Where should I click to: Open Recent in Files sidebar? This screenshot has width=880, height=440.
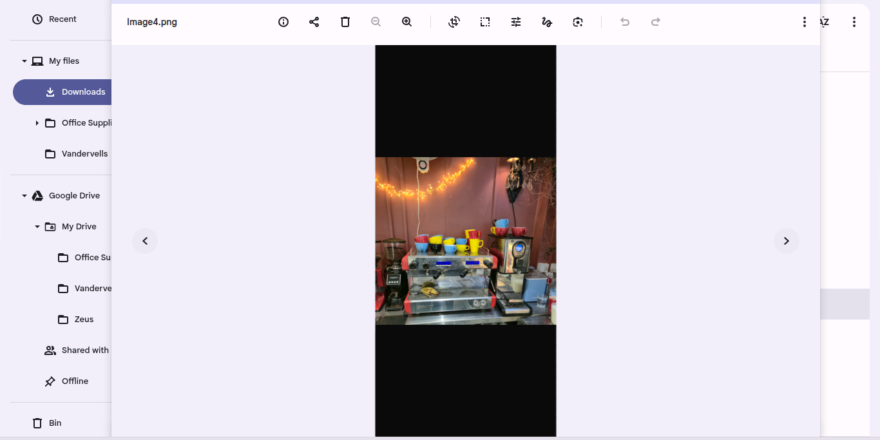pyautogui.click(x=61, y=19)
